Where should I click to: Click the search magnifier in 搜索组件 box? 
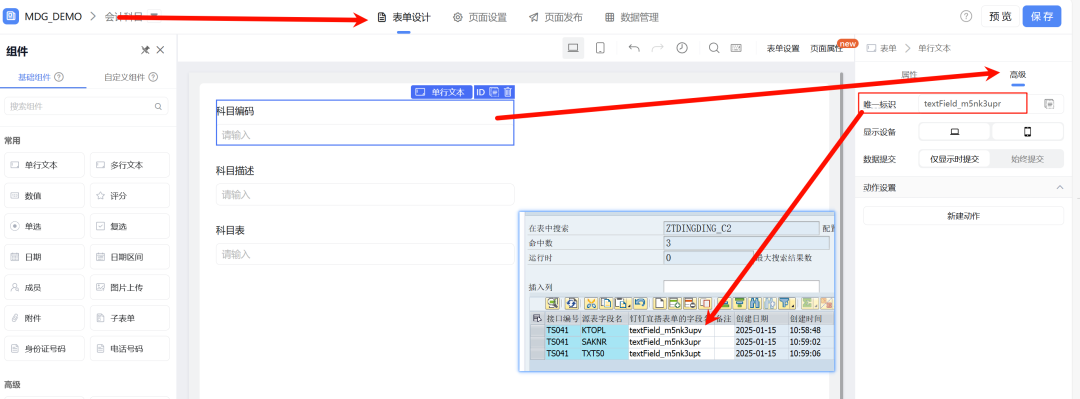click(x=158, y=107)
